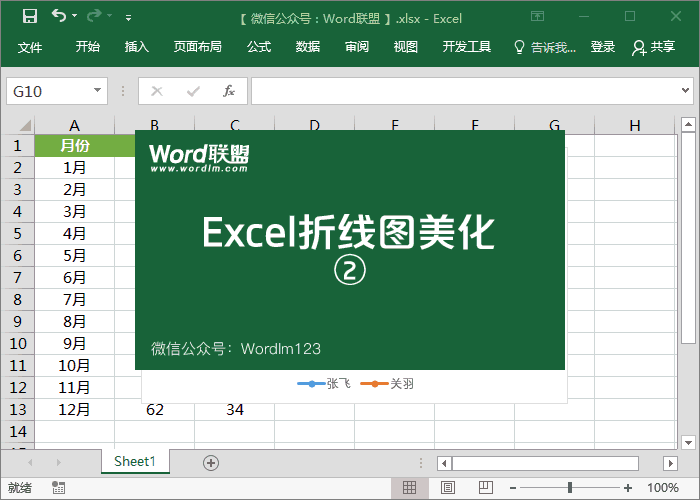Click the Ribbon Display Options icon

[538, 17]
